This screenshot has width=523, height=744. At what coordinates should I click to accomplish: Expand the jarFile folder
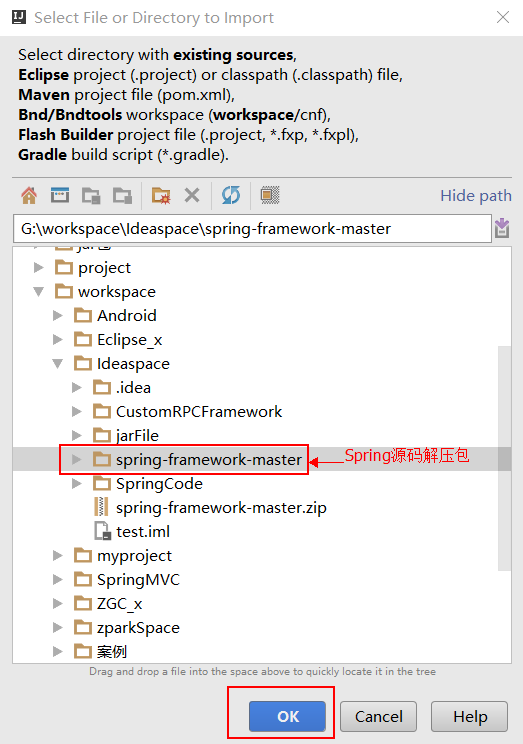(x=76, y=436)
